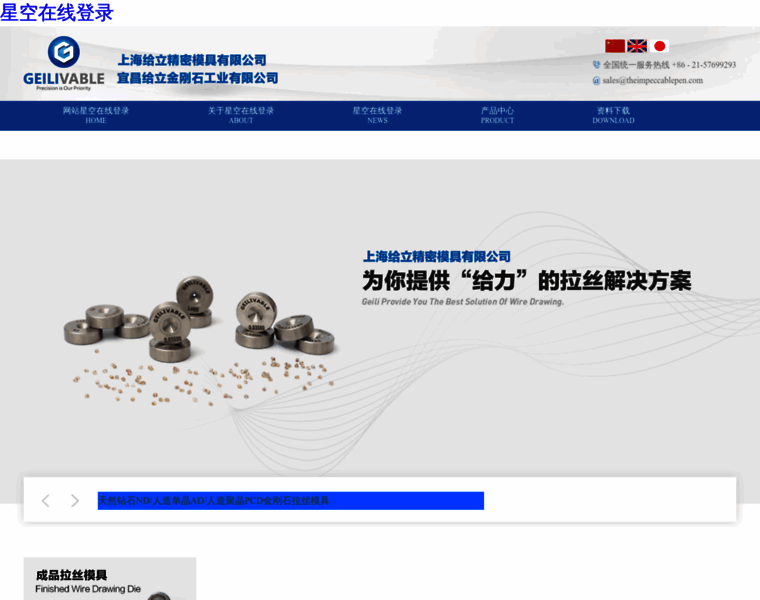
Task: Click the 上海给立精密模具有限公司 header title
Action: (x=192, y=60)
